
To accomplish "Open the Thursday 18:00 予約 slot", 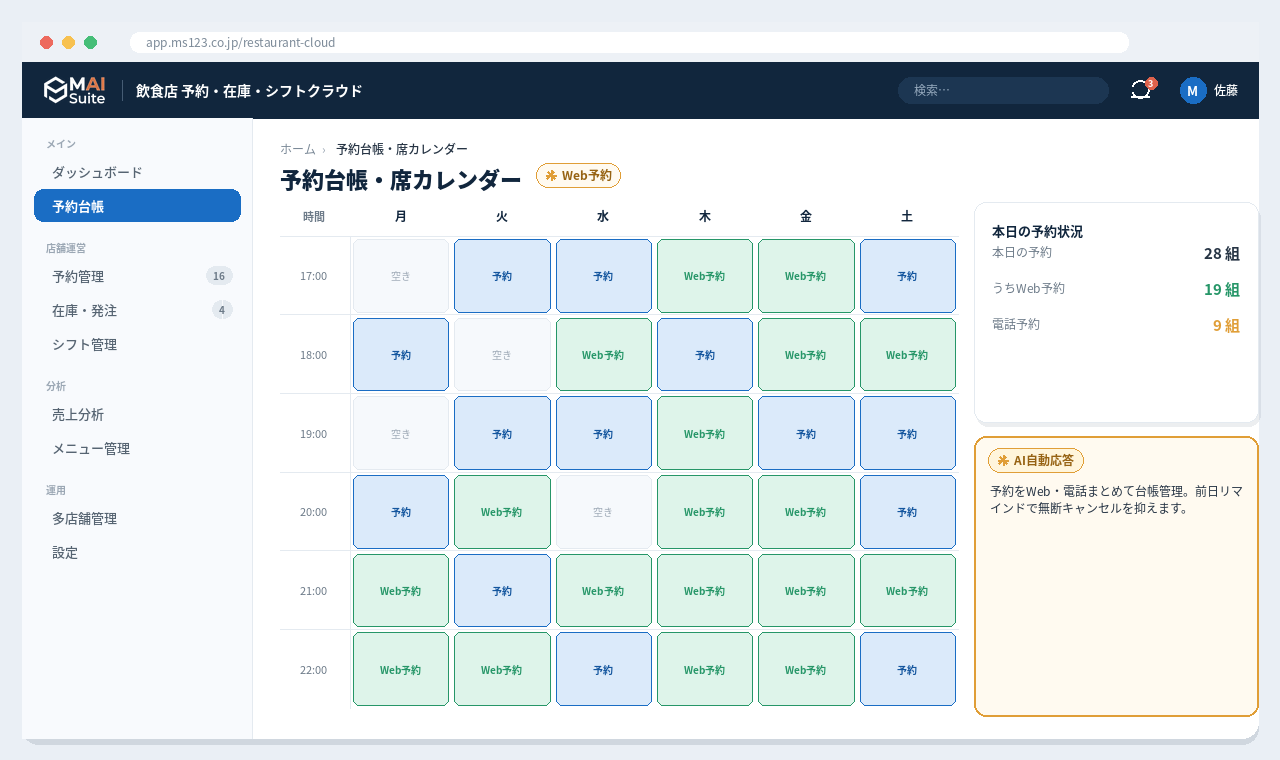I will point(705,355).
